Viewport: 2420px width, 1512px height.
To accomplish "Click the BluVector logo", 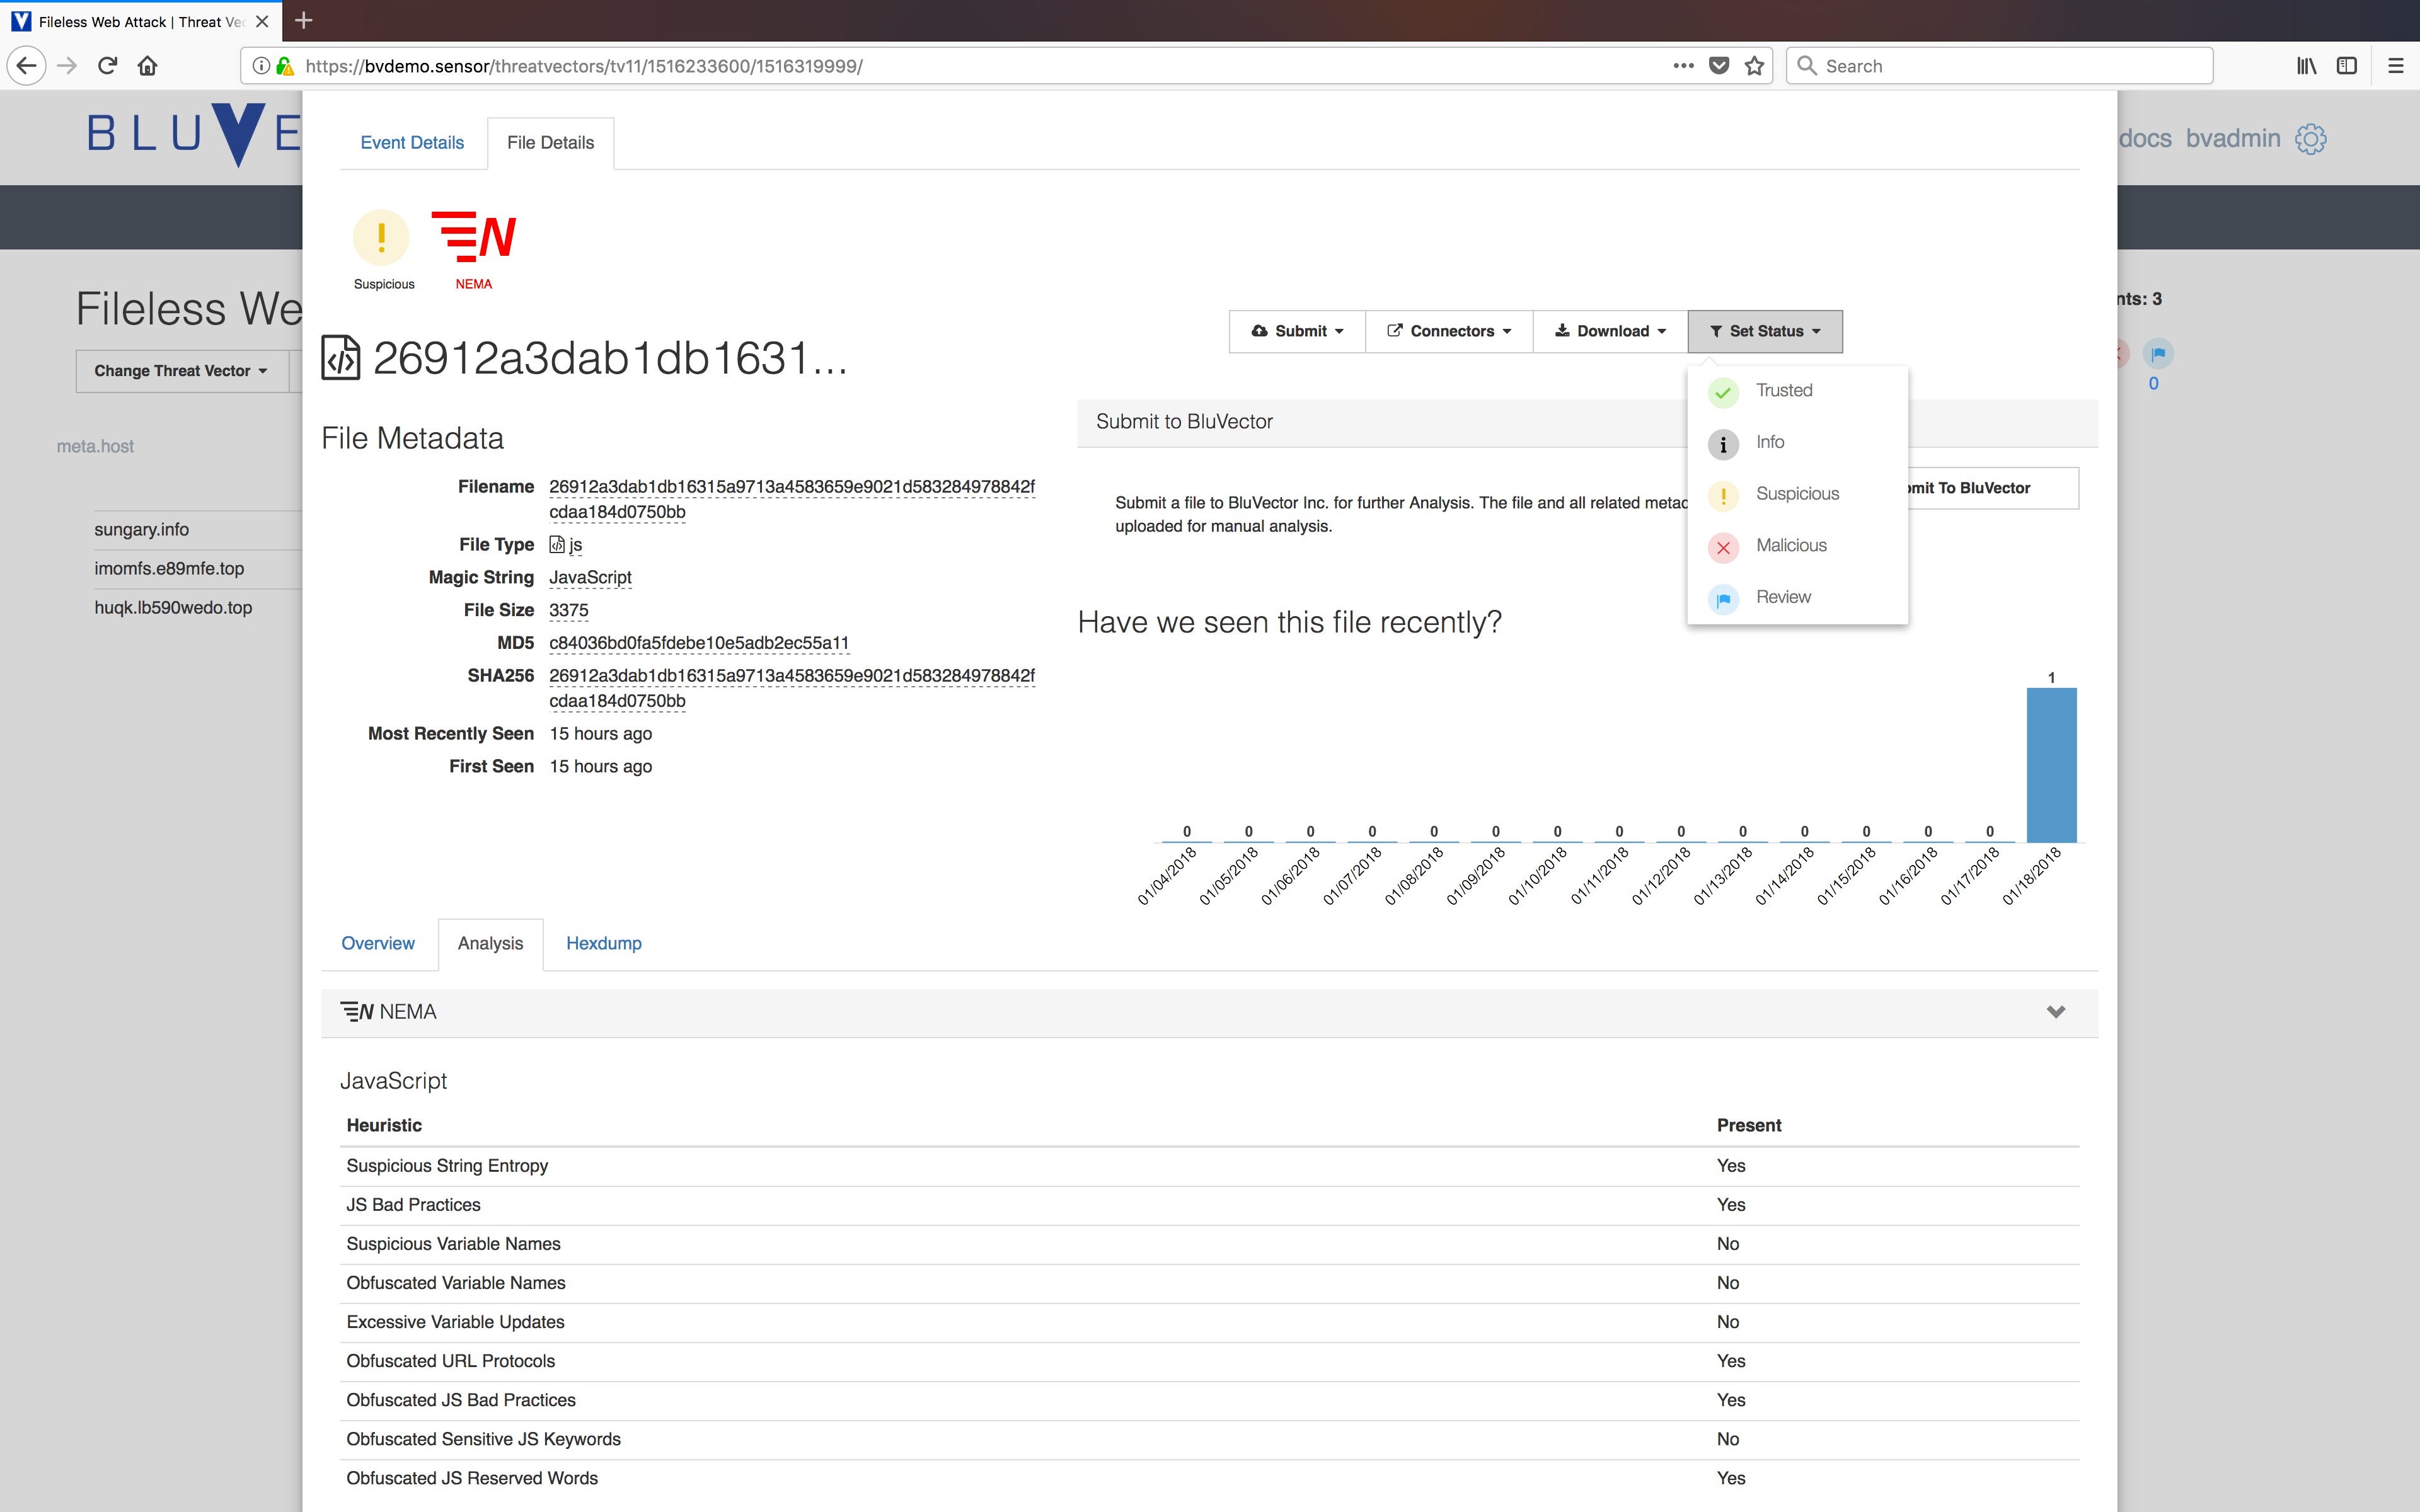I will click(193, 135).
